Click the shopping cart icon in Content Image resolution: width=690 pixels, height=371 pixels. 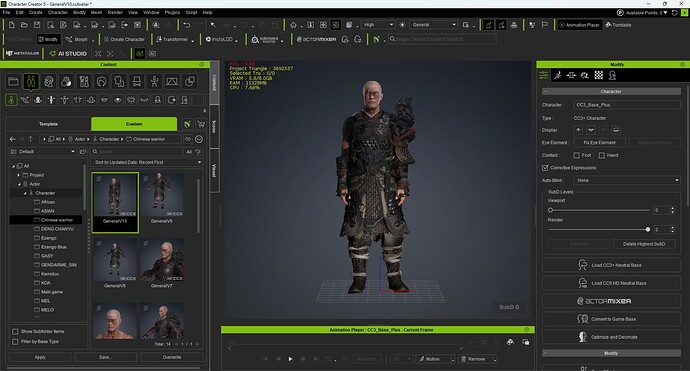pos(201,124)
